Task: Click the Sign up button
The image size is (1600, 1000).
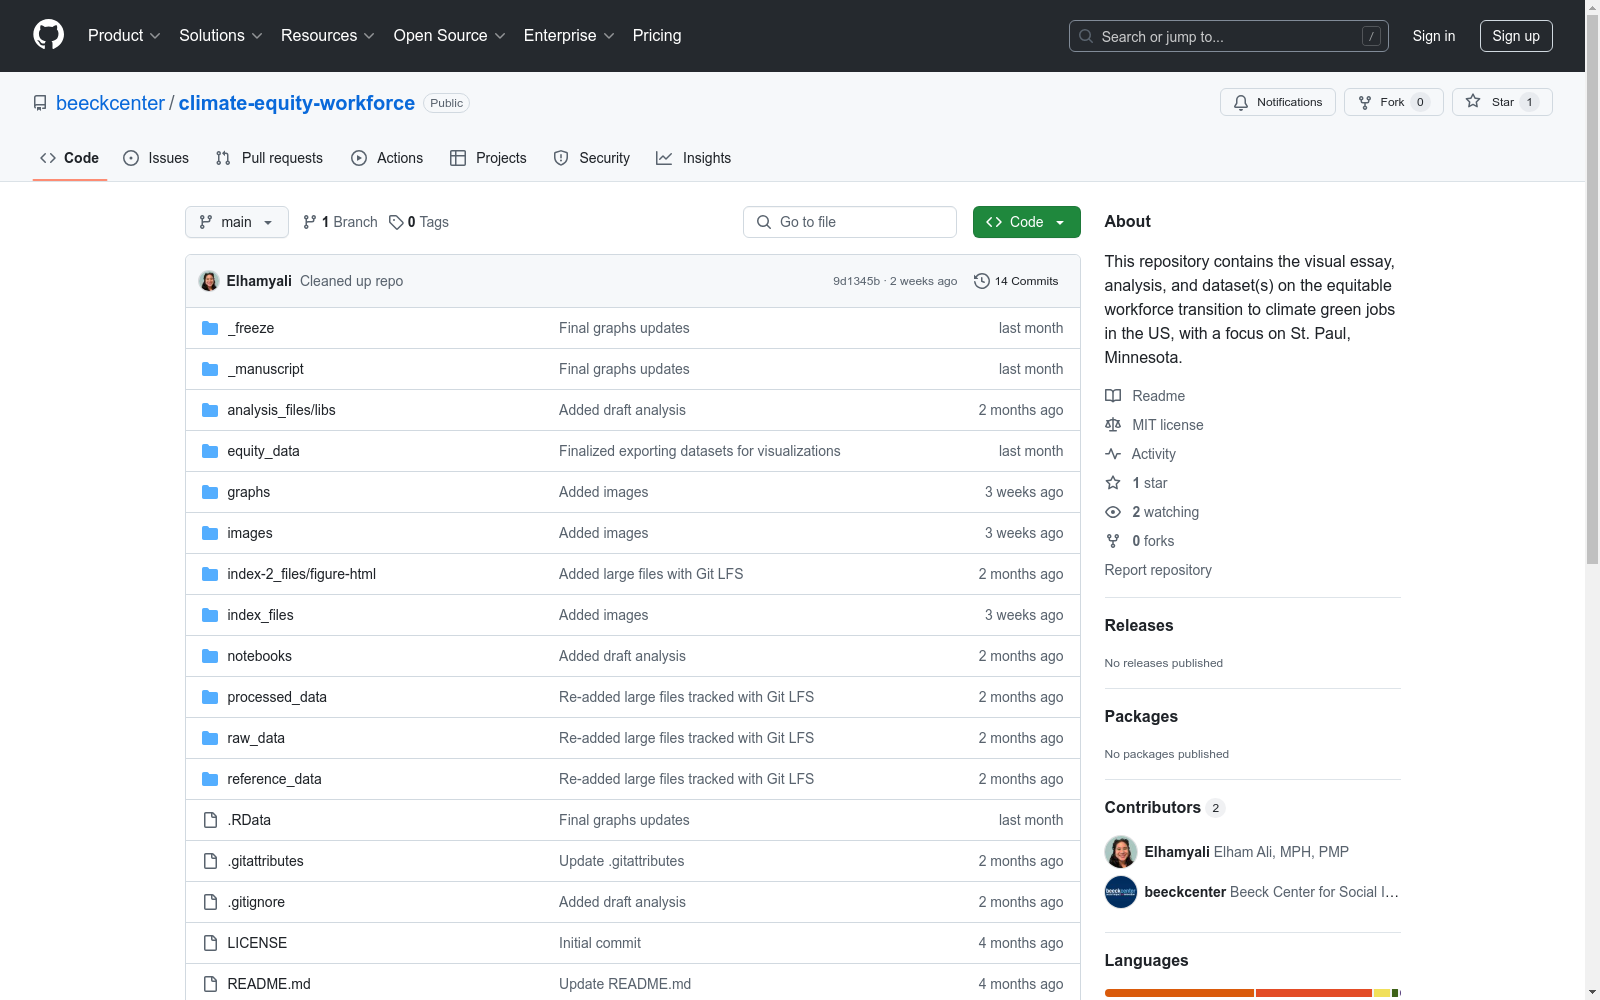Action: (1516, 36)
